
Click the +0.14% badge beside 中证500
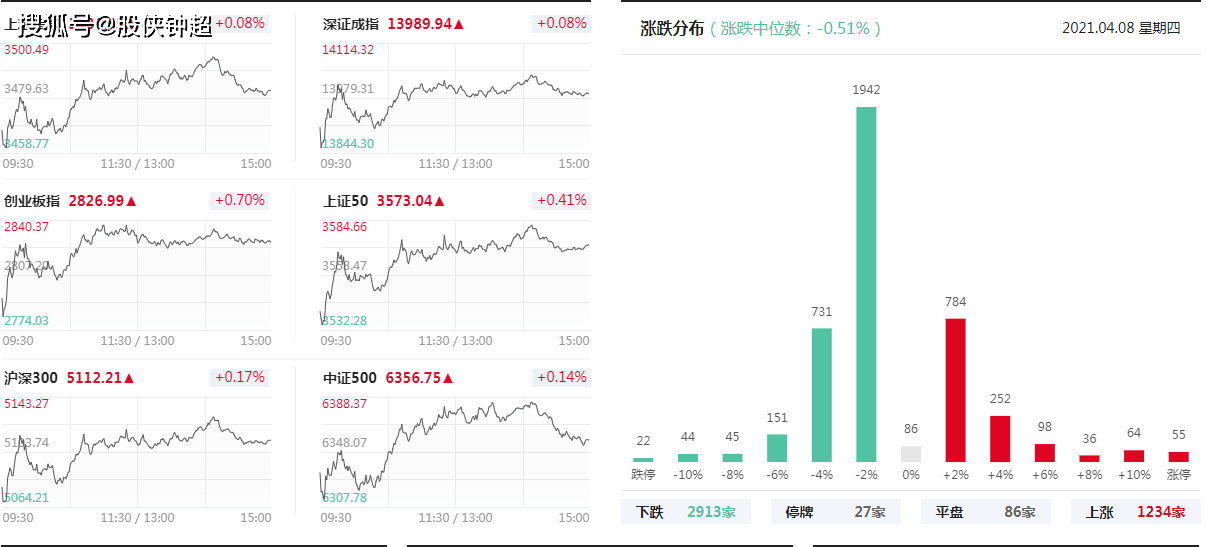(561, 377)
